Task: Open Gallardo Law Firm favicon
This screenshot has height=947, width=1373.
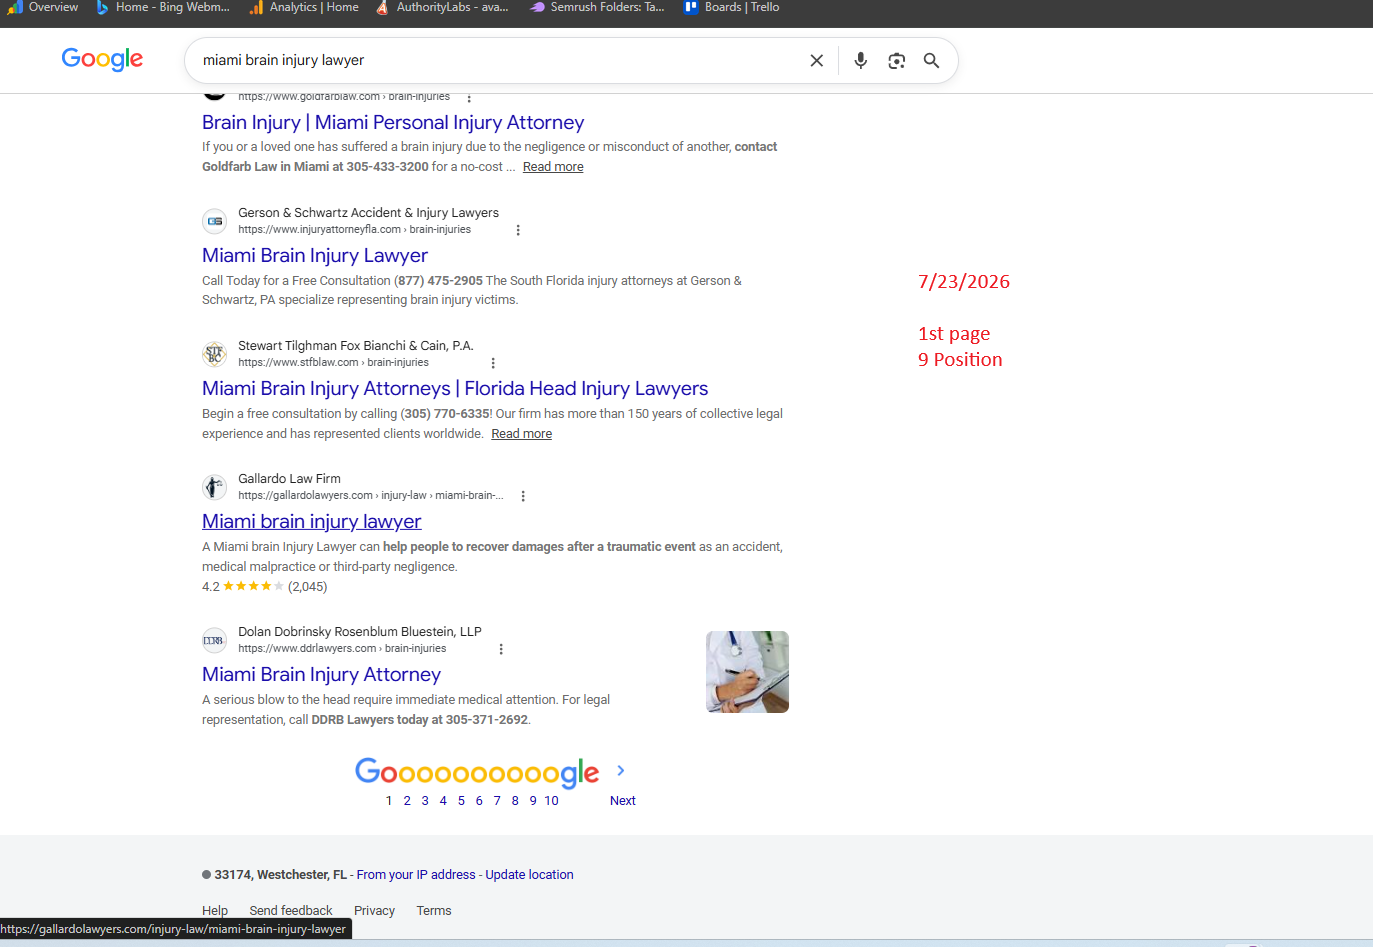Action: [215, 487]
